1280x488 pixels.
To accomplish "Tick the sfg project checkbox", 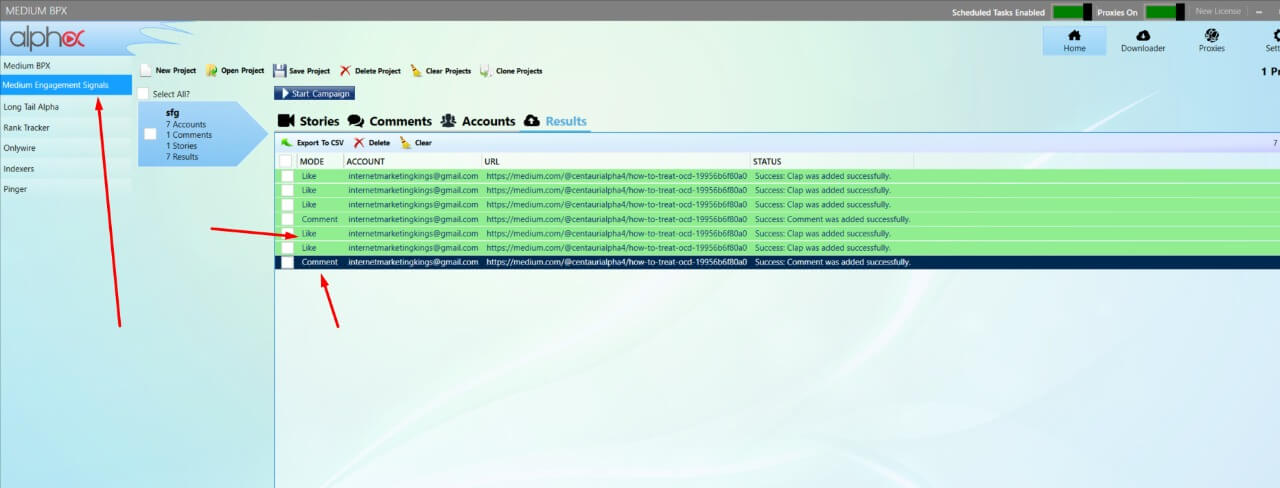I will click(150, 134).
